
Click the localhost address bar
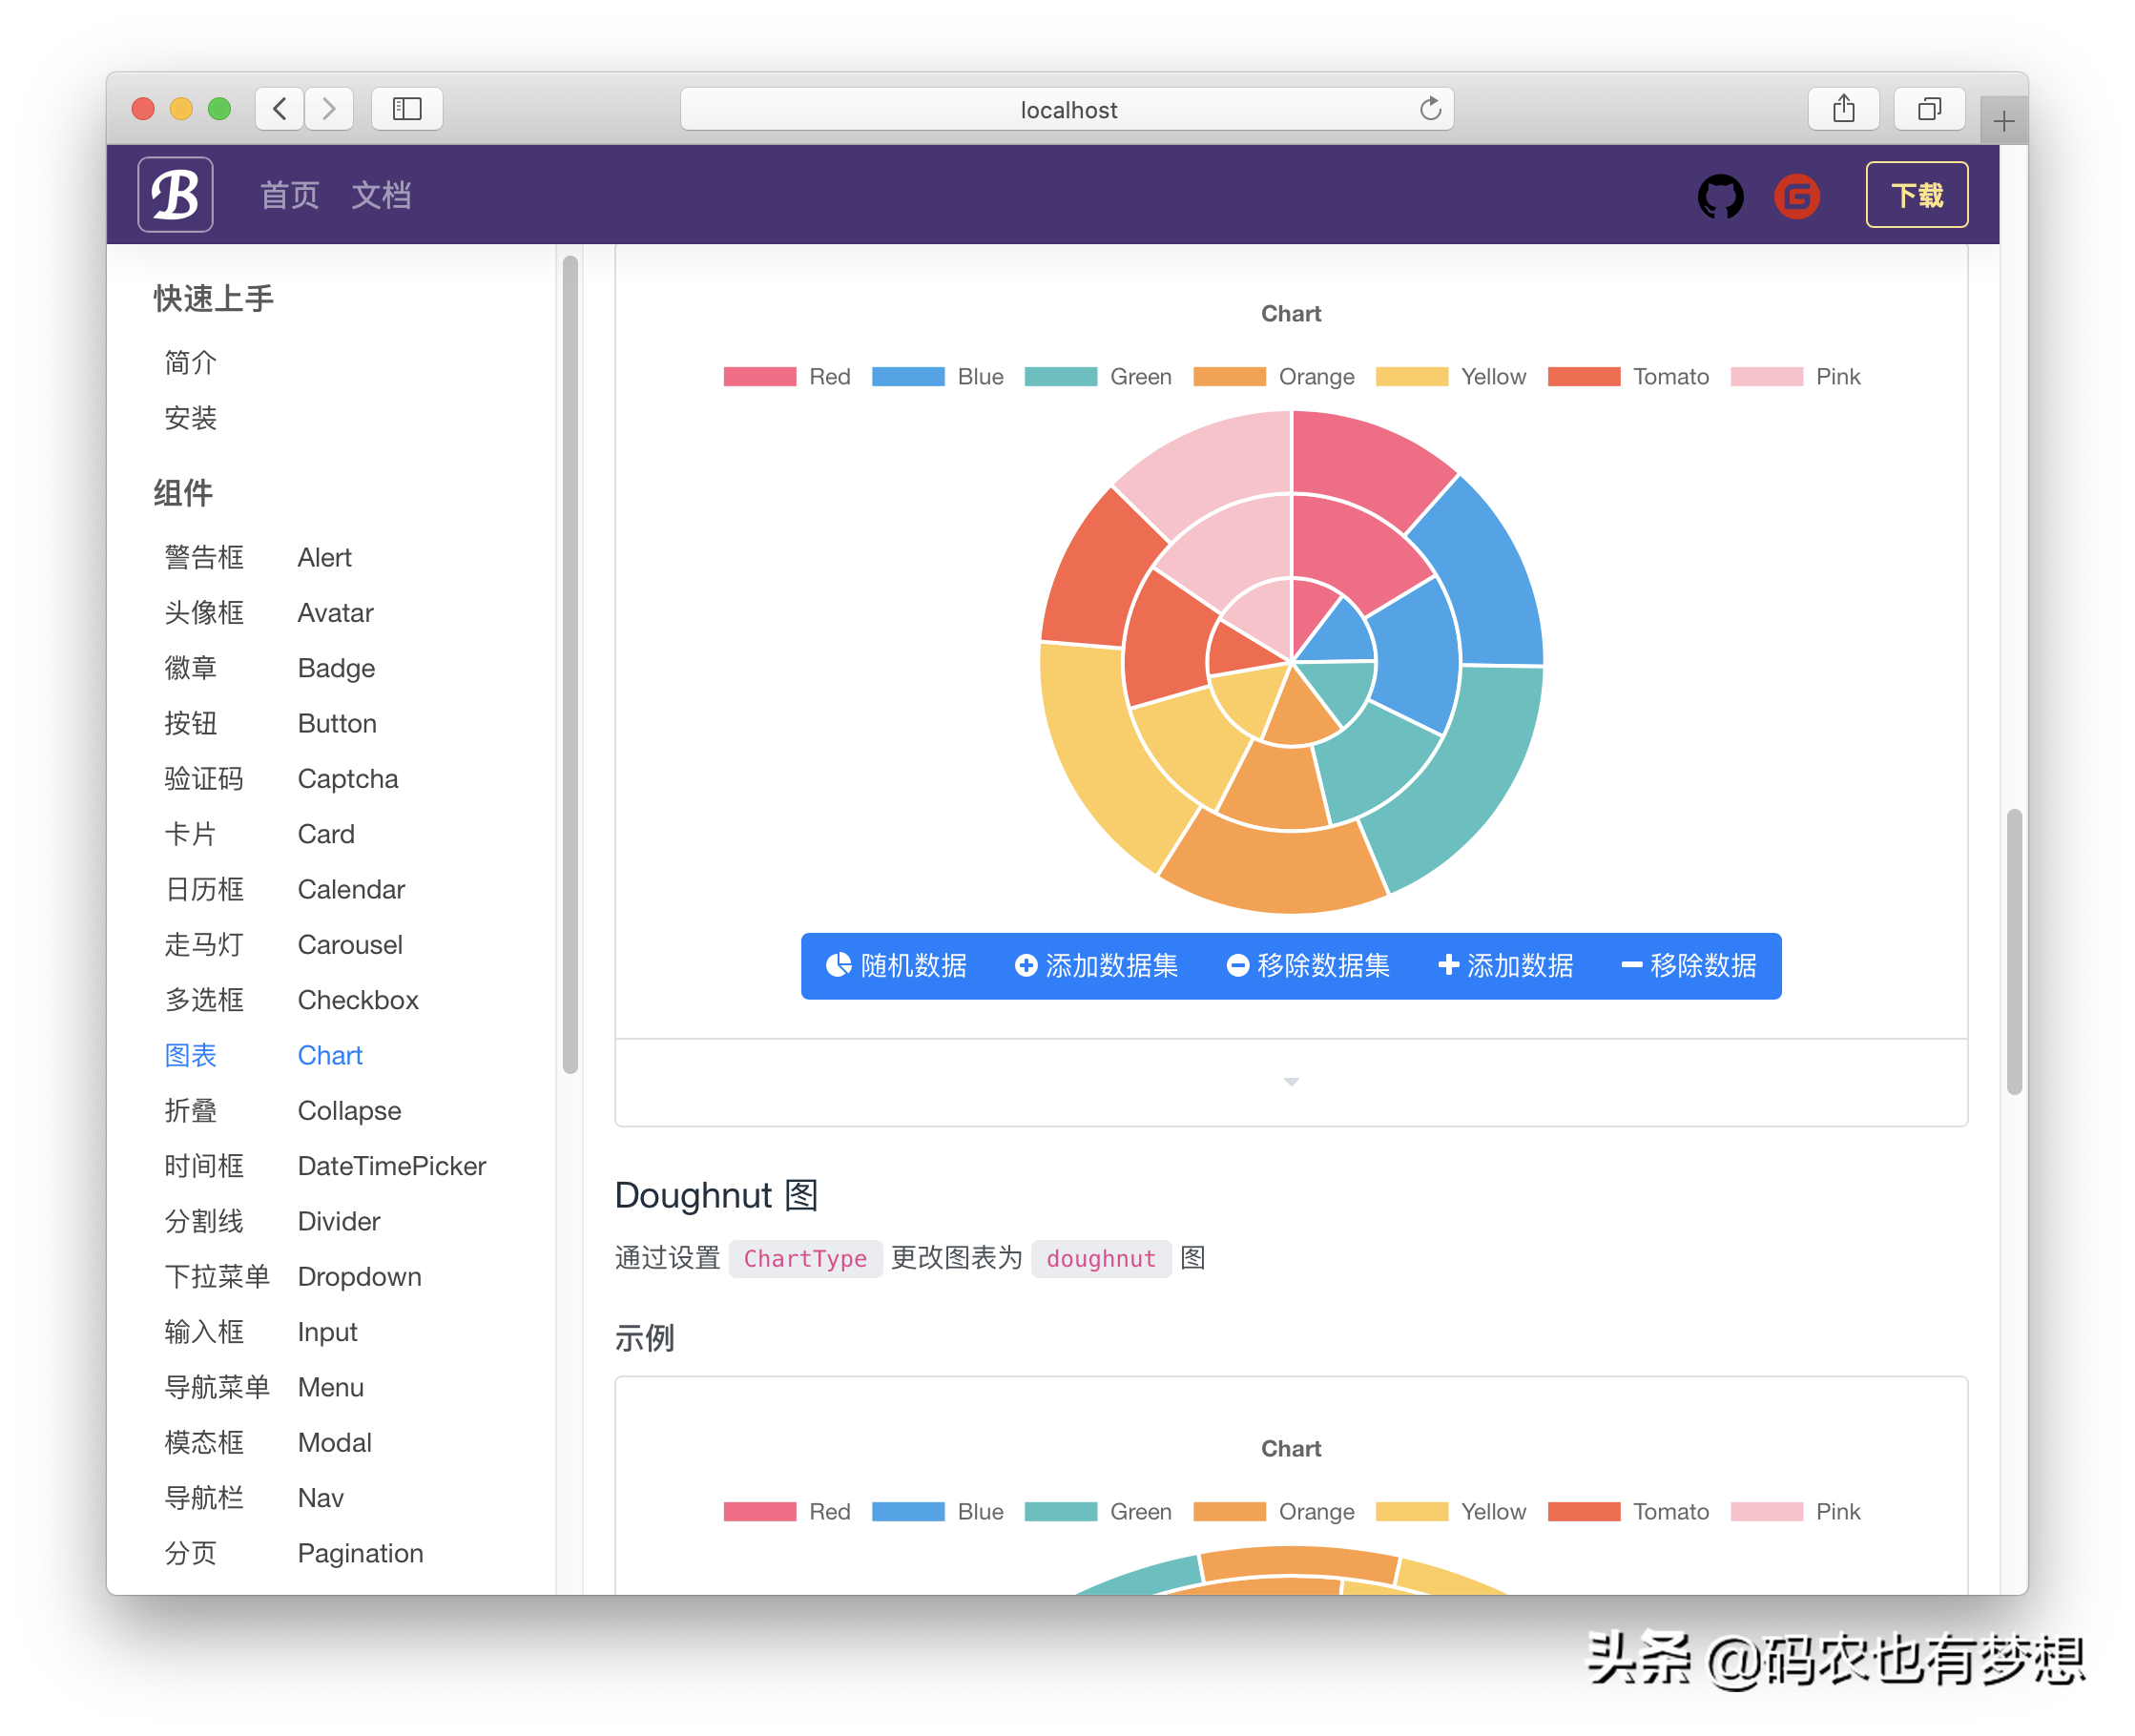click(1067, 109)
